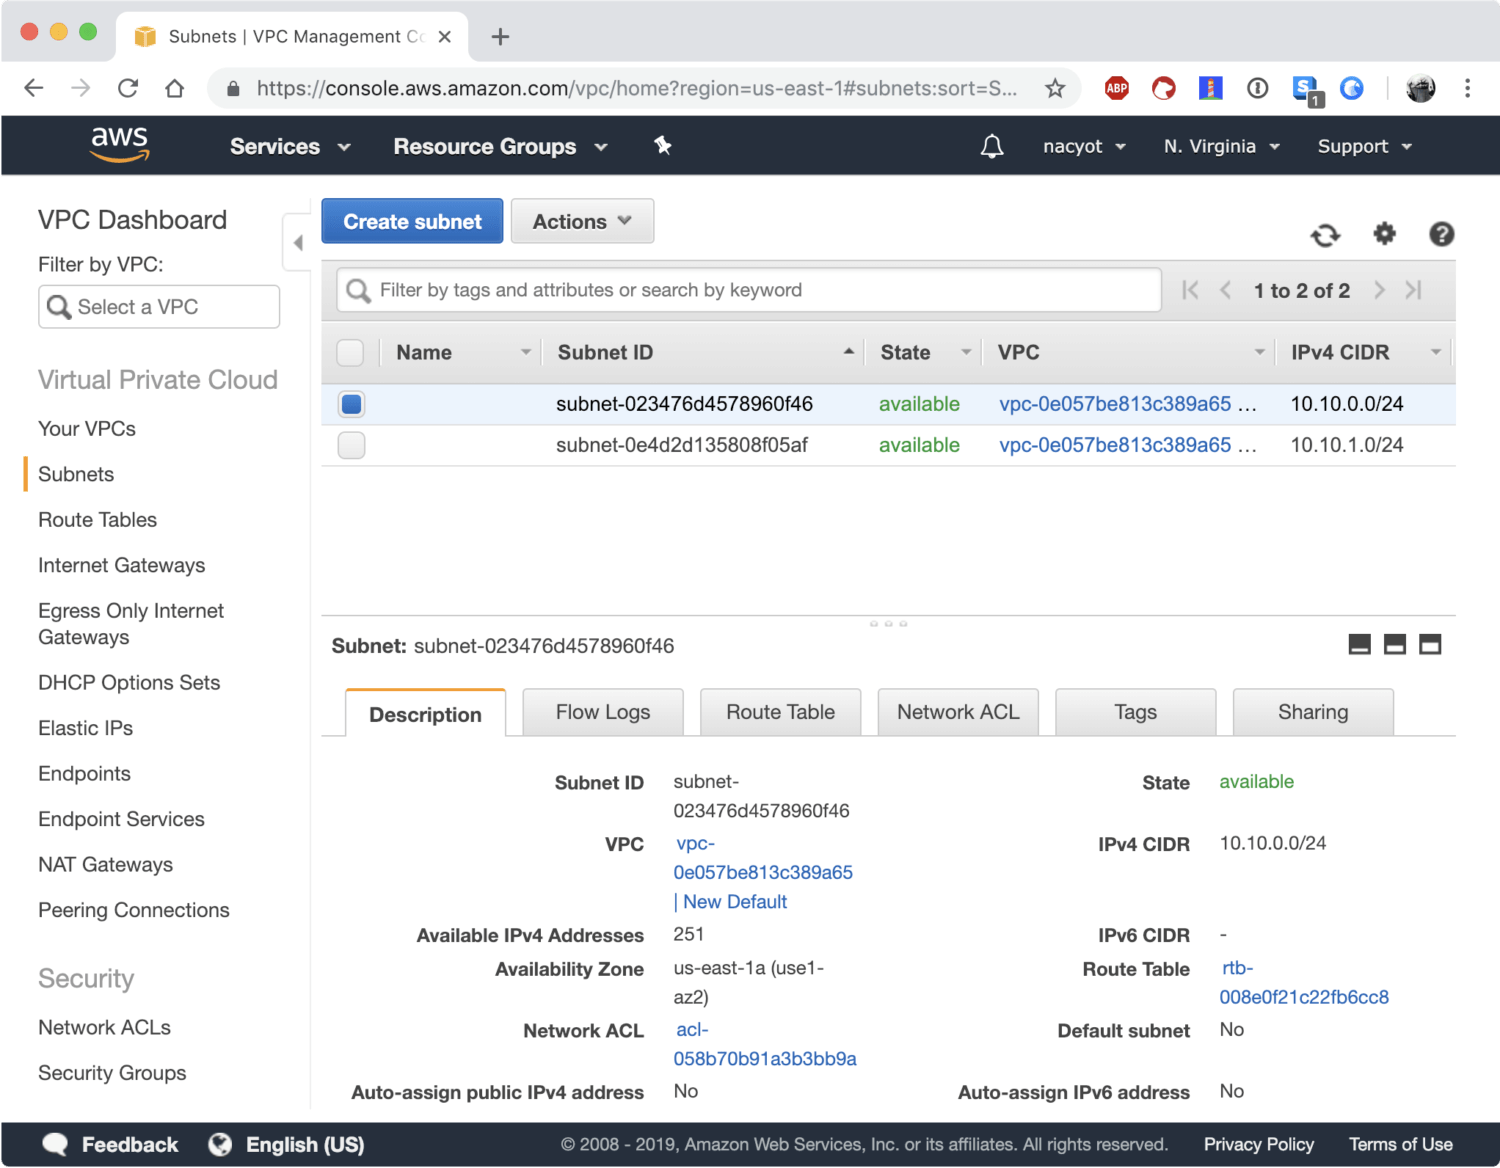Open the notifications bell
This screenshot has height=1168, width=1500.
pos(992,147)
